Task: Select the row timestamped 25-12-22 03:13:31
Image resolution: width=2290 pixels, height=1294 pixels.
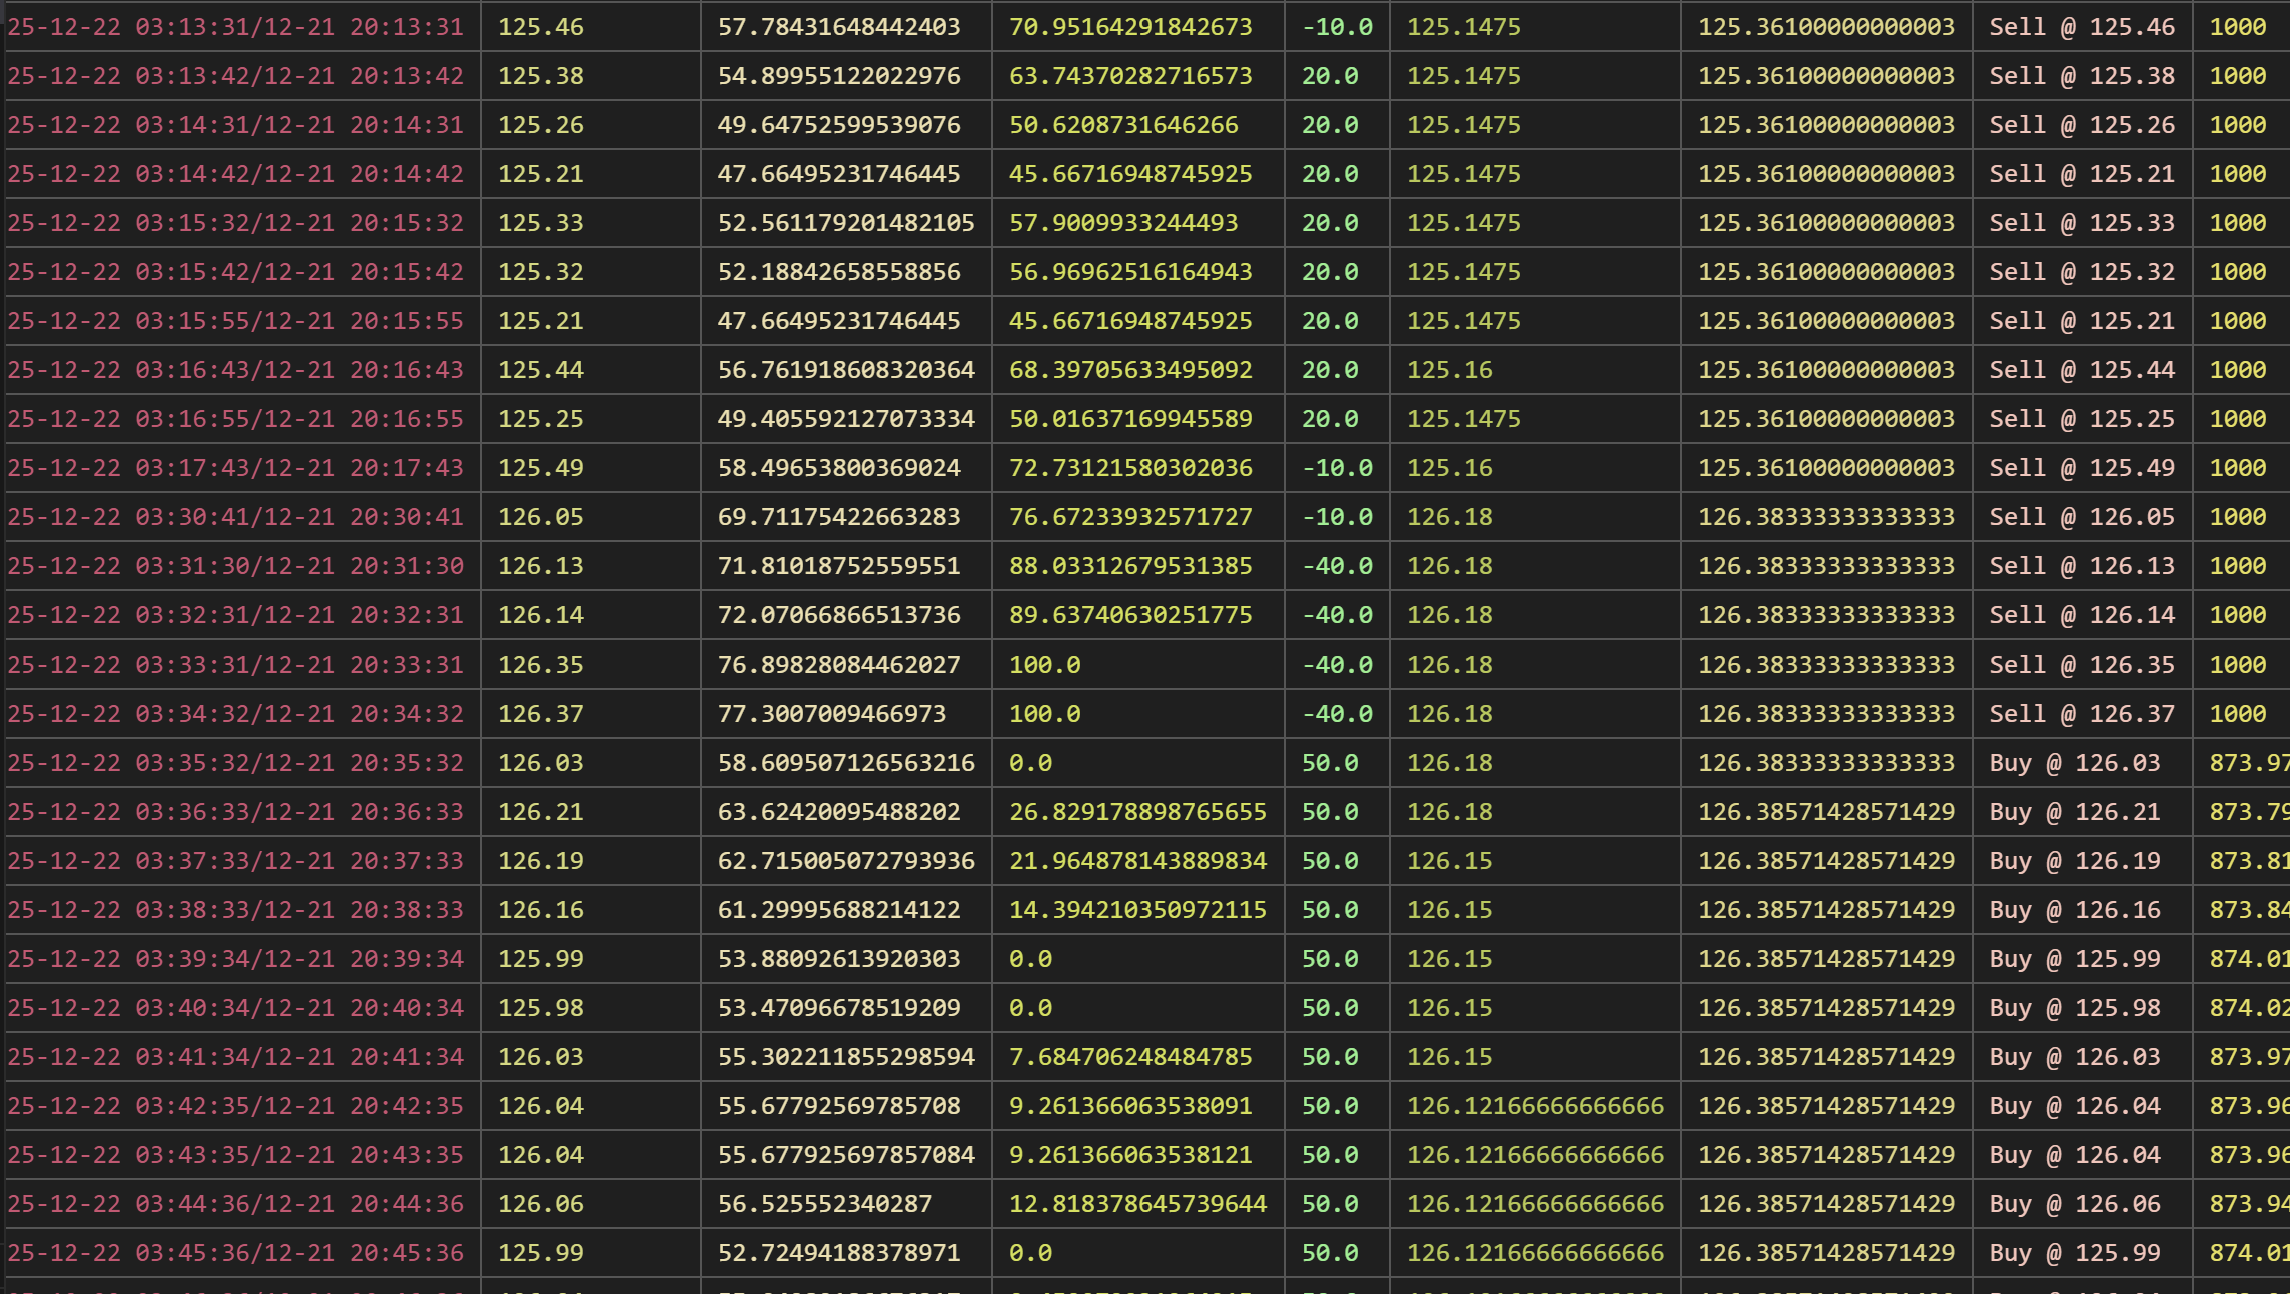Action: click(x=235, y=27)
